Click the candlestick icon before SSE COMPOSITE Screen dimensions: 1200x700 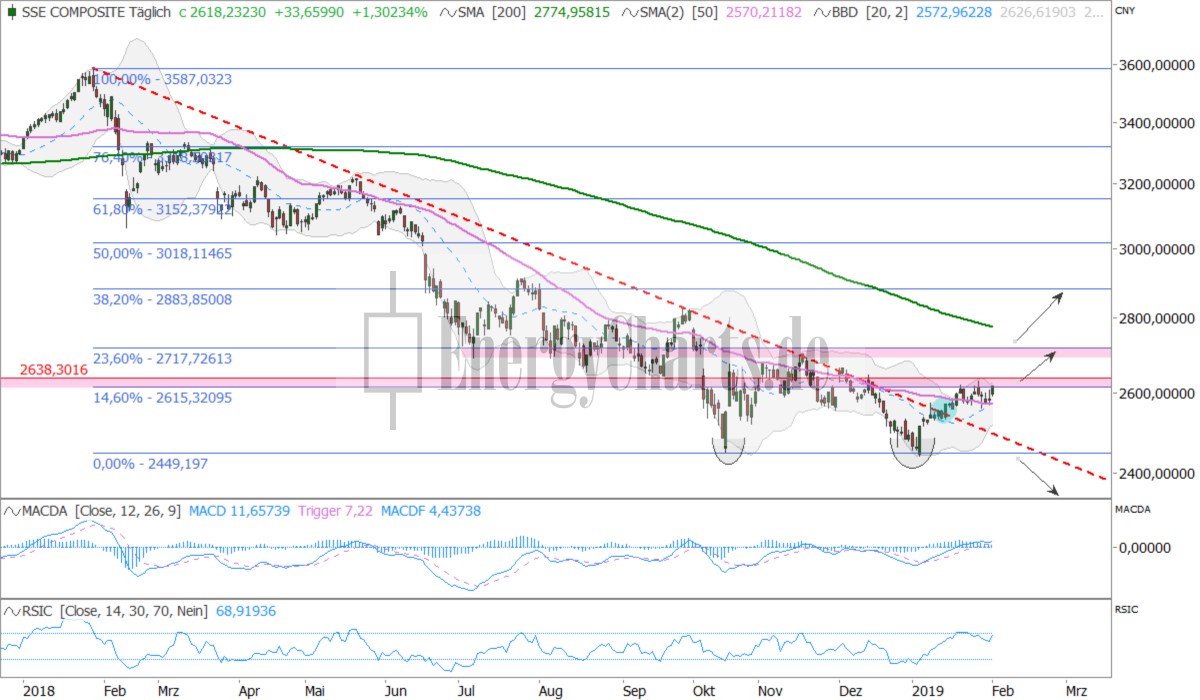coord(10,13)
